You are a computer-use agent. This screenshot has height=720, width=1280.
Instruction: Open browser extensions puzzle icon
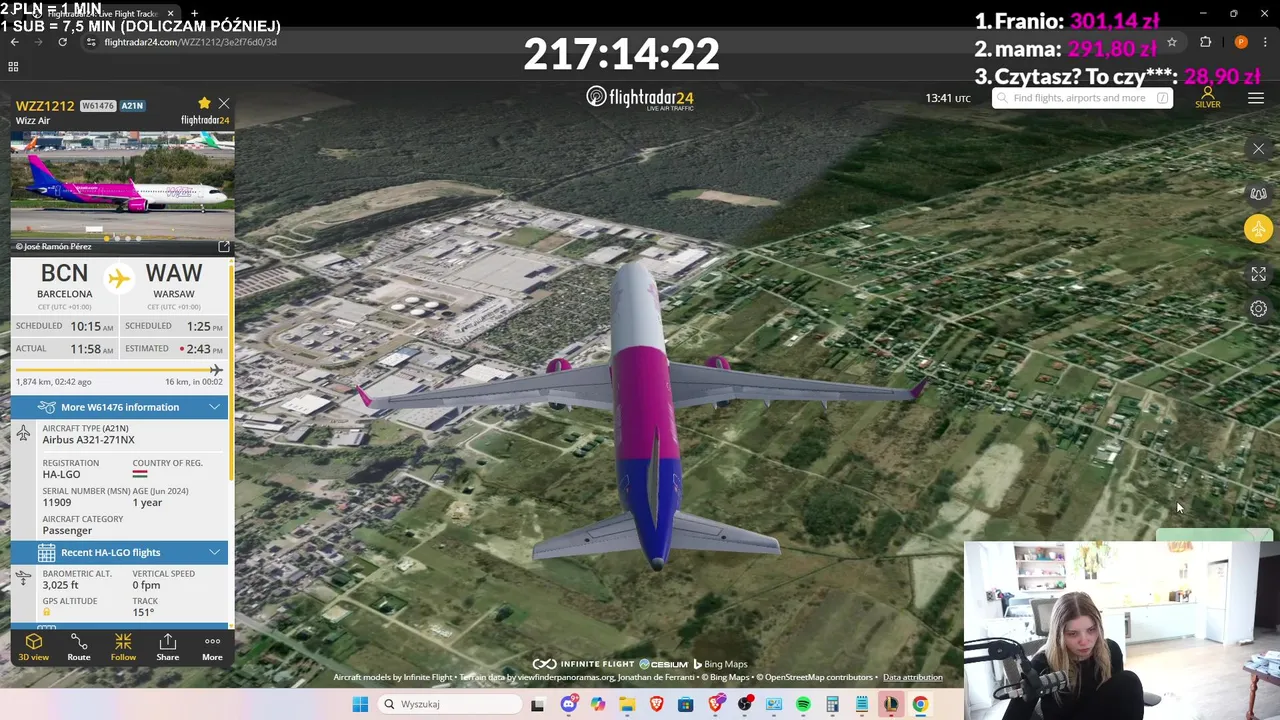tap(1205, 42)
